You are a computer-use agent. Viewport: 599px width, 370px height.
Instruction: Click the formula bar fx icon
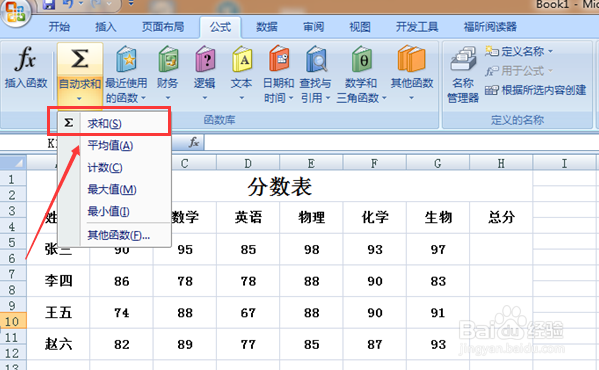click(194, 142)
